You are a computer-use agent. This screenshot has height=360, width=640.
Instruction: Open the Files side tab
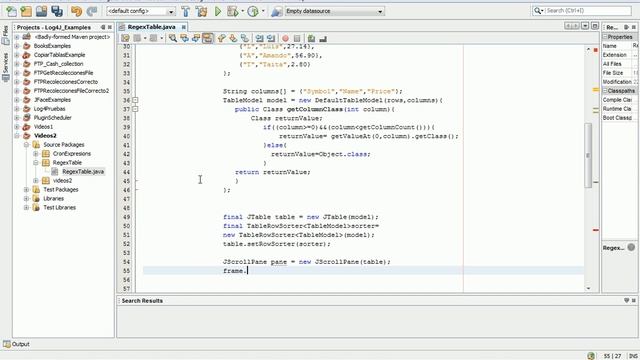(5, 36)
